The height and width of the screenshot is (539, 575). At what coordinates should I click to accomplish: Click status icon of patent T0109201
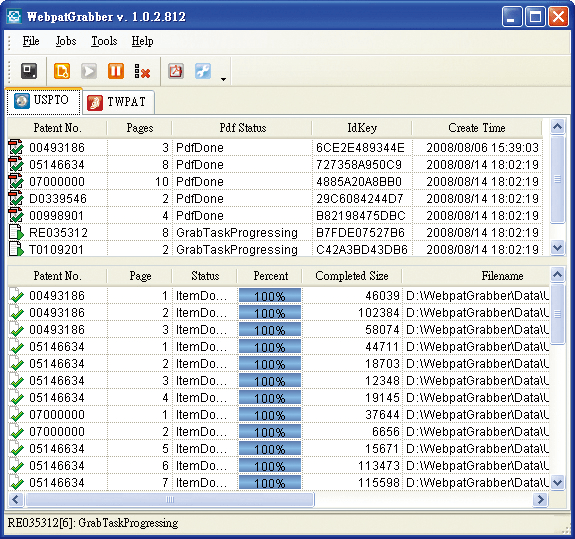coord(16,249)
